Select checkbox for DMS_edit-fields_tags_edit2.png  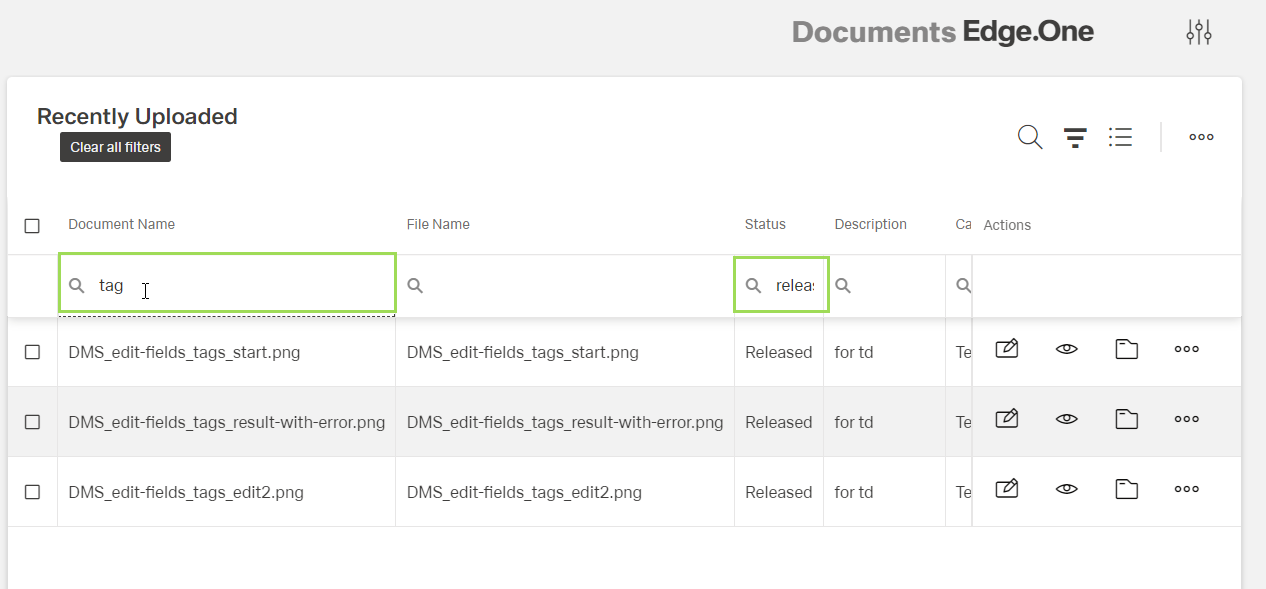[32, 492]
